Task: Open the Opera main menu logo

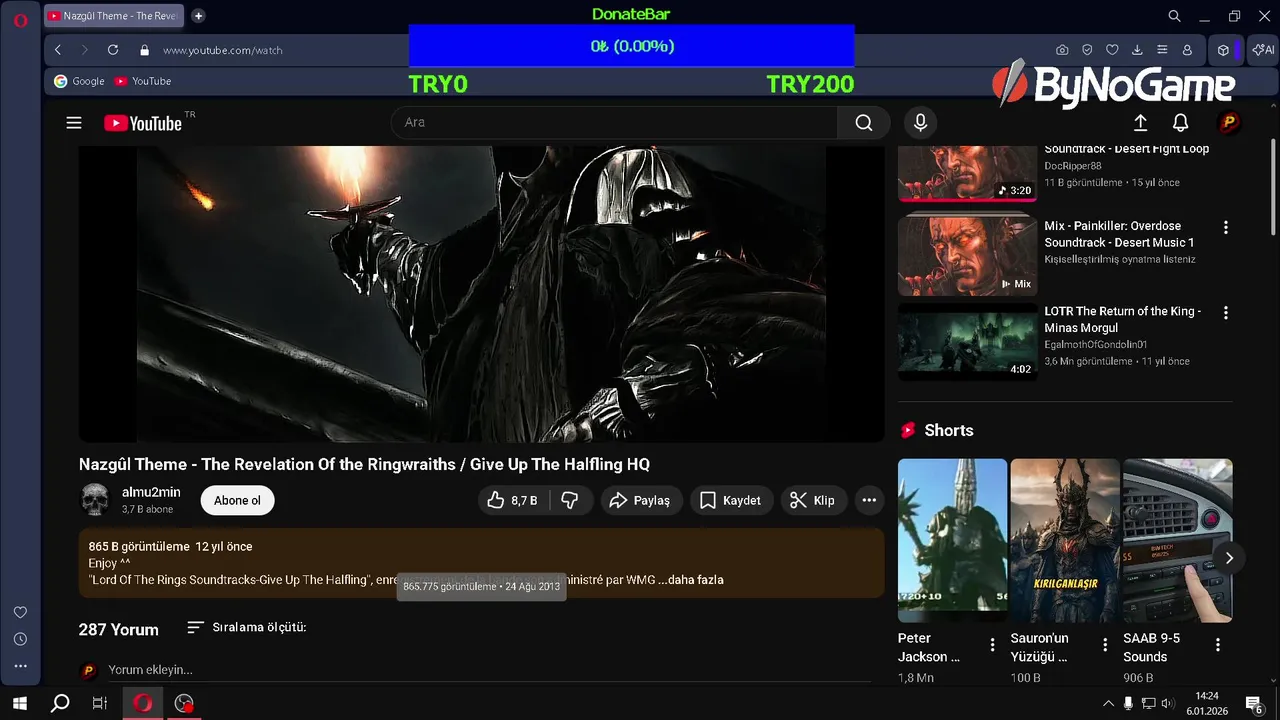Action: click(20, 20)
